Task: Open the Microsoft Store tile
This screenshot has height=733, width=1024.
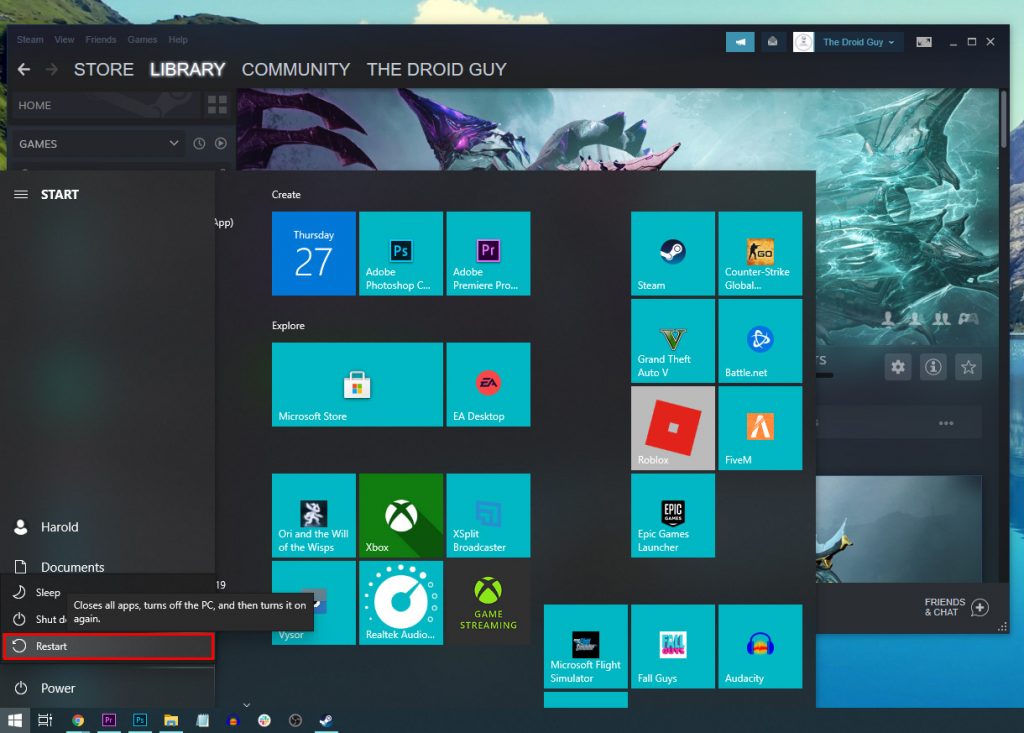Action: click(x=357, y=385)
